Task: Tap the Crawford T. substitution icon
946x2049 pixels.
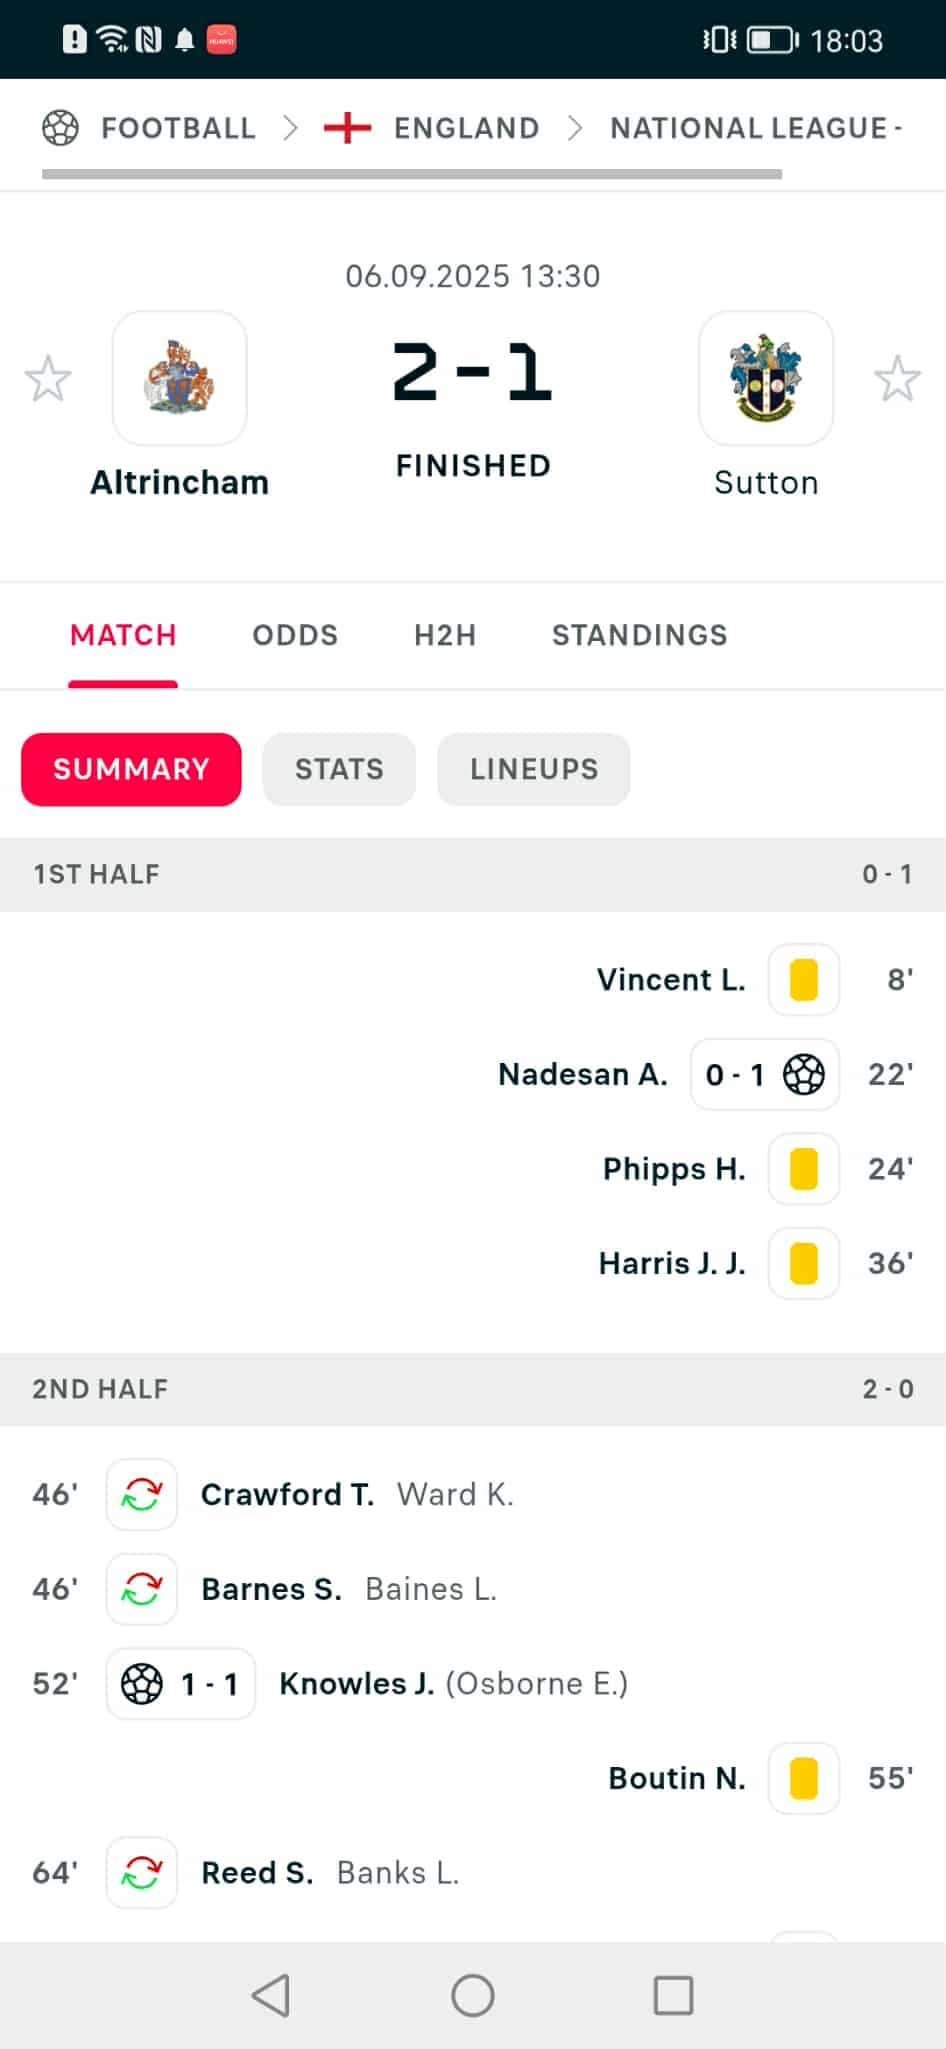Action: 142,1495
